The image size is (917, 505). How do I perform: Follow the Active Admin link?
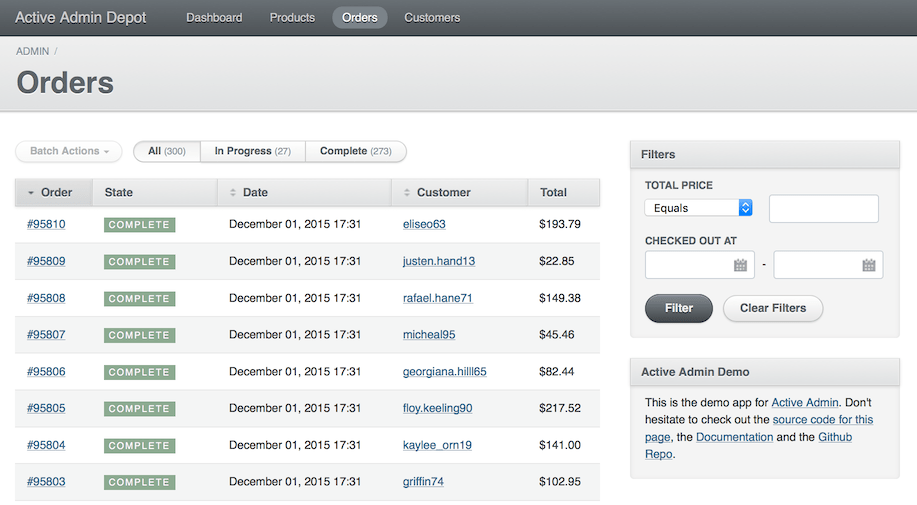tap(805, 403)
